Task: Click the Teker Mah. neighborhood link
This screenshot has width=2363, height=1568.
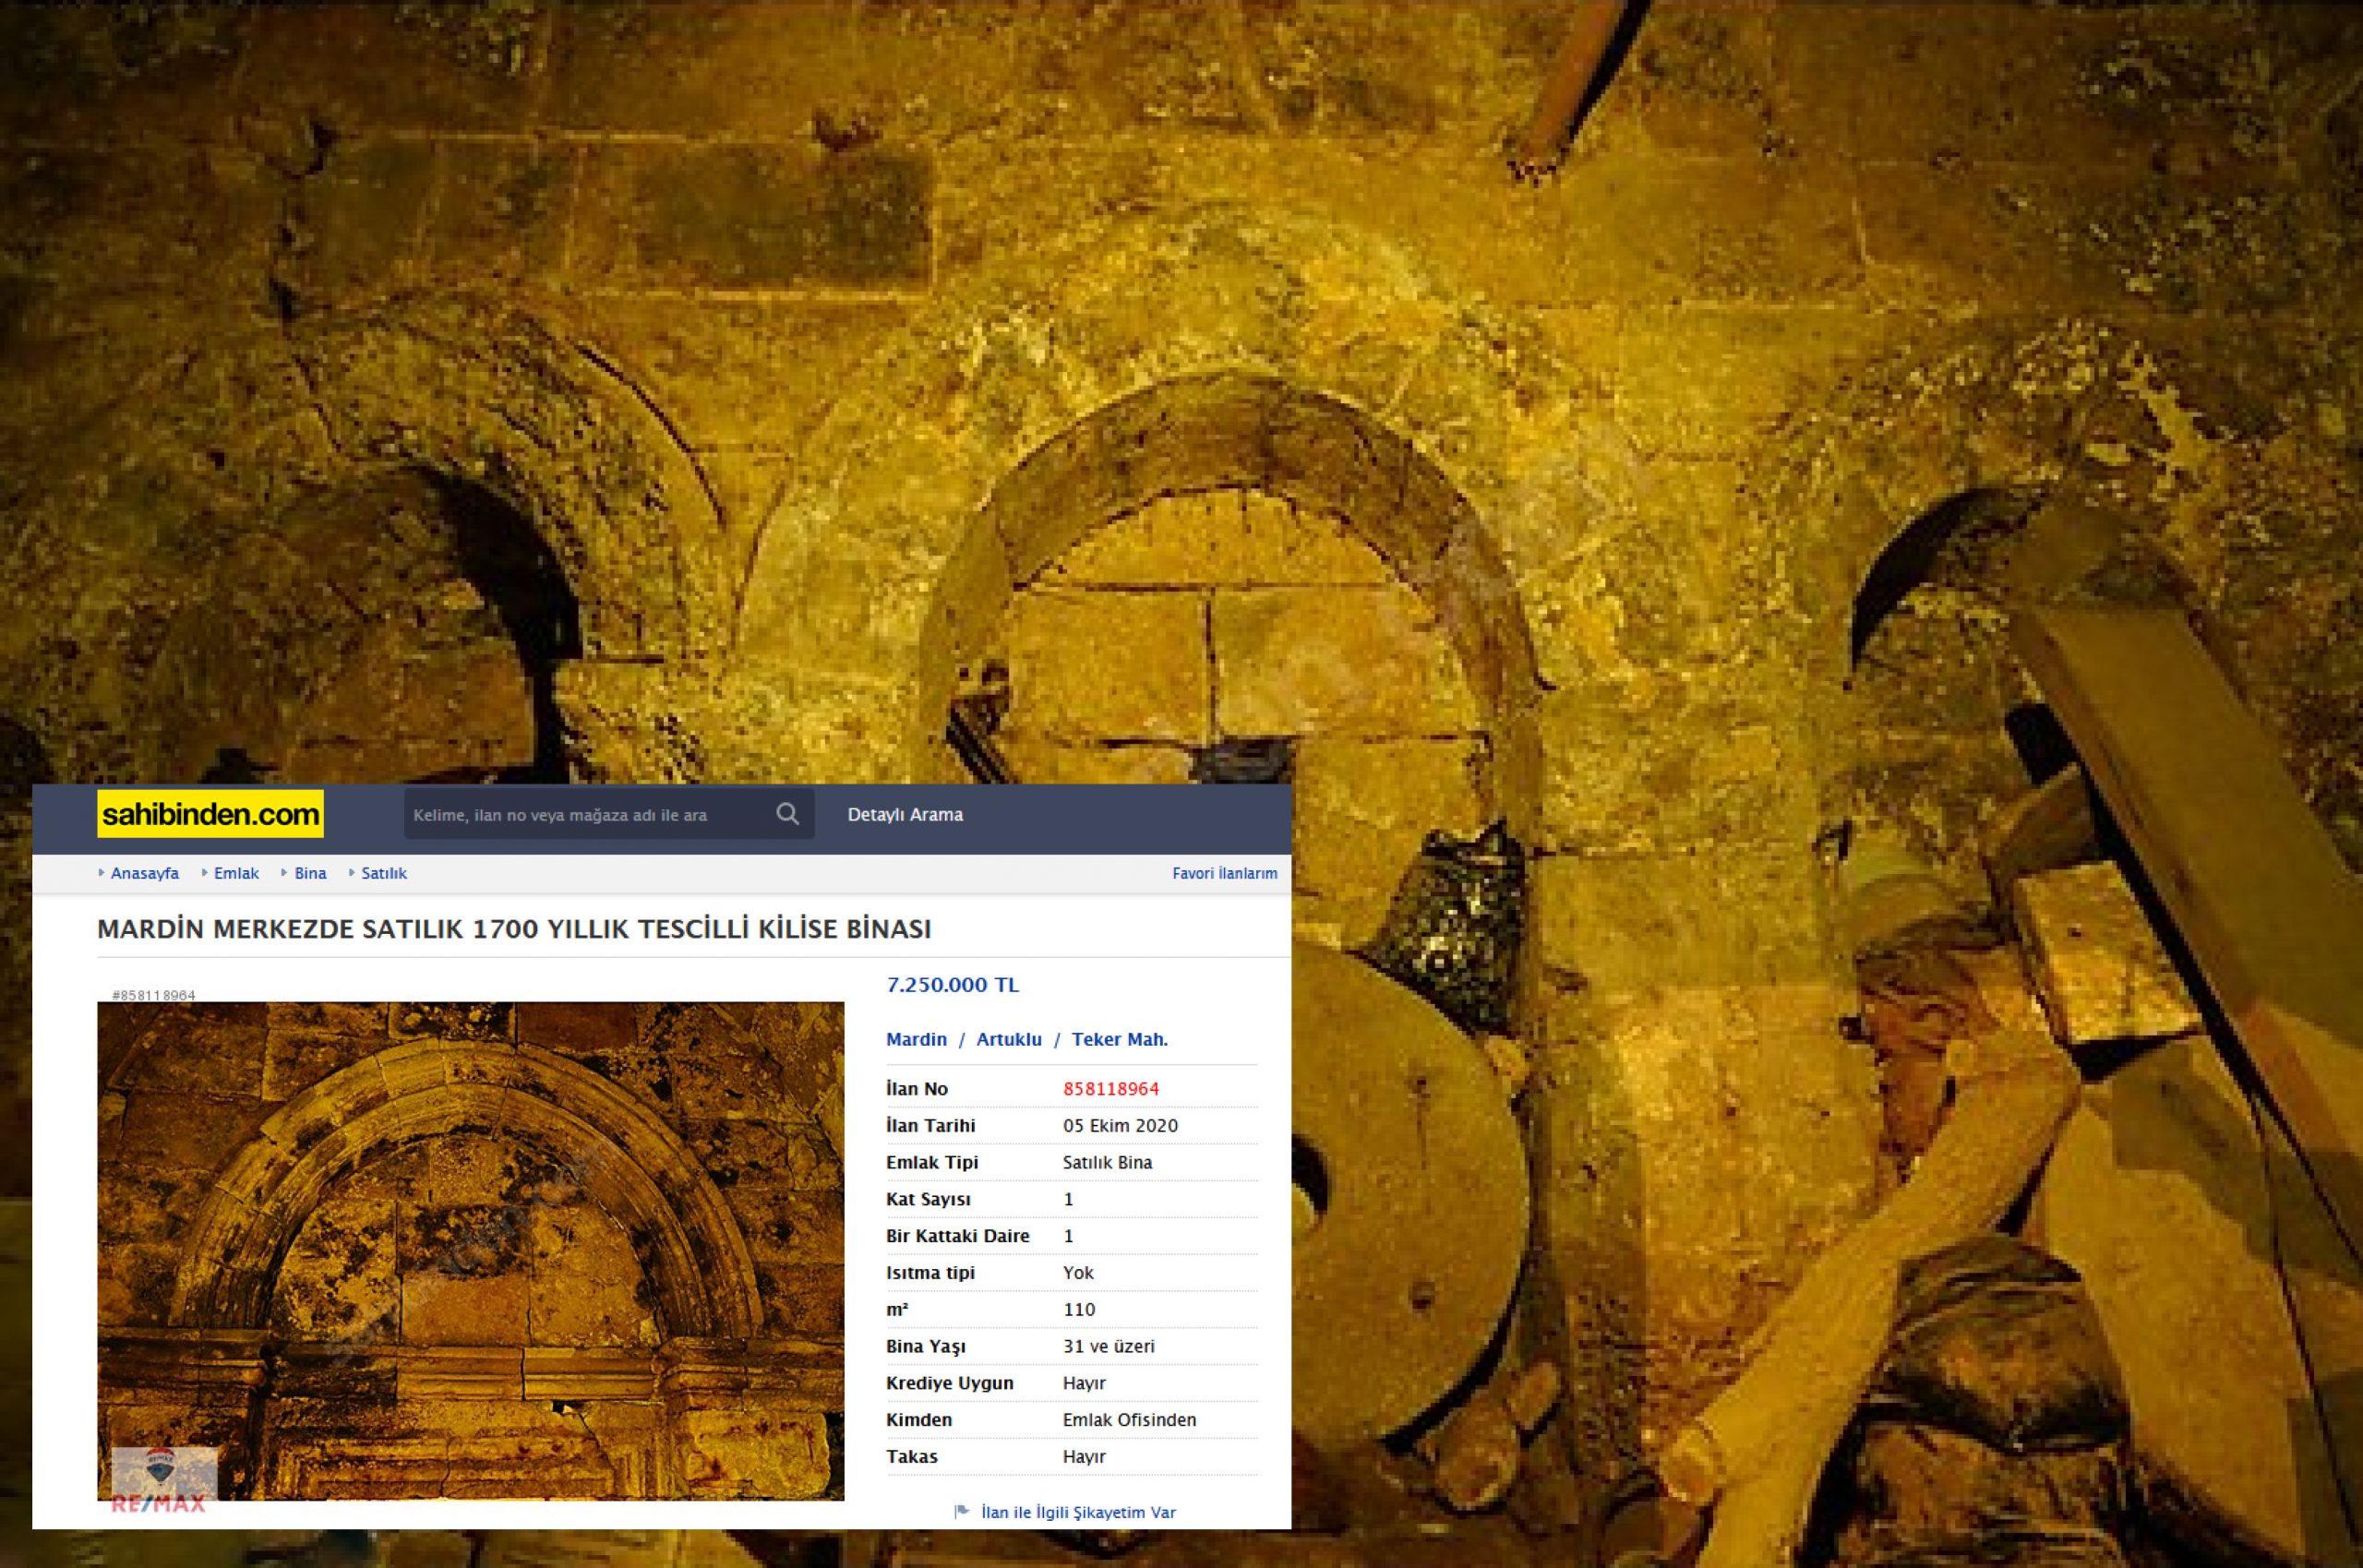Action: (x=1120, y=1039)
